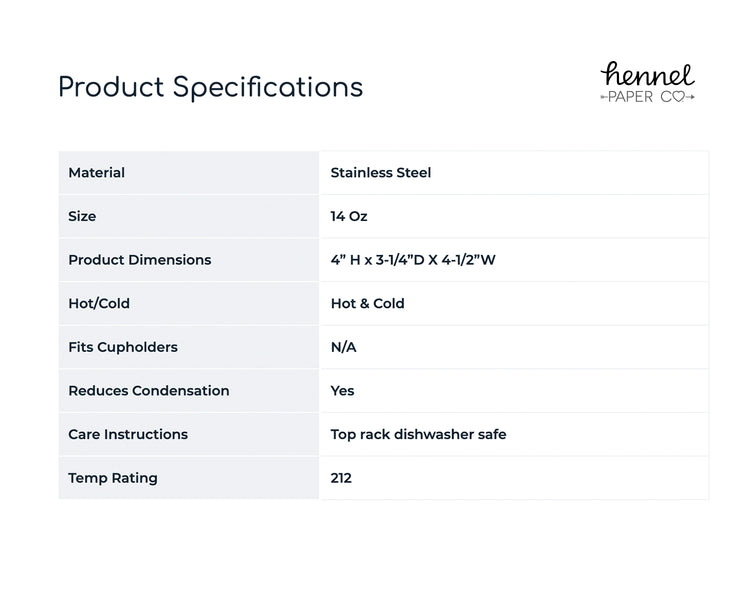Viewport: 750px width, 600px height.
Task: Click the 212 temperature value
Action: (341, 478)
